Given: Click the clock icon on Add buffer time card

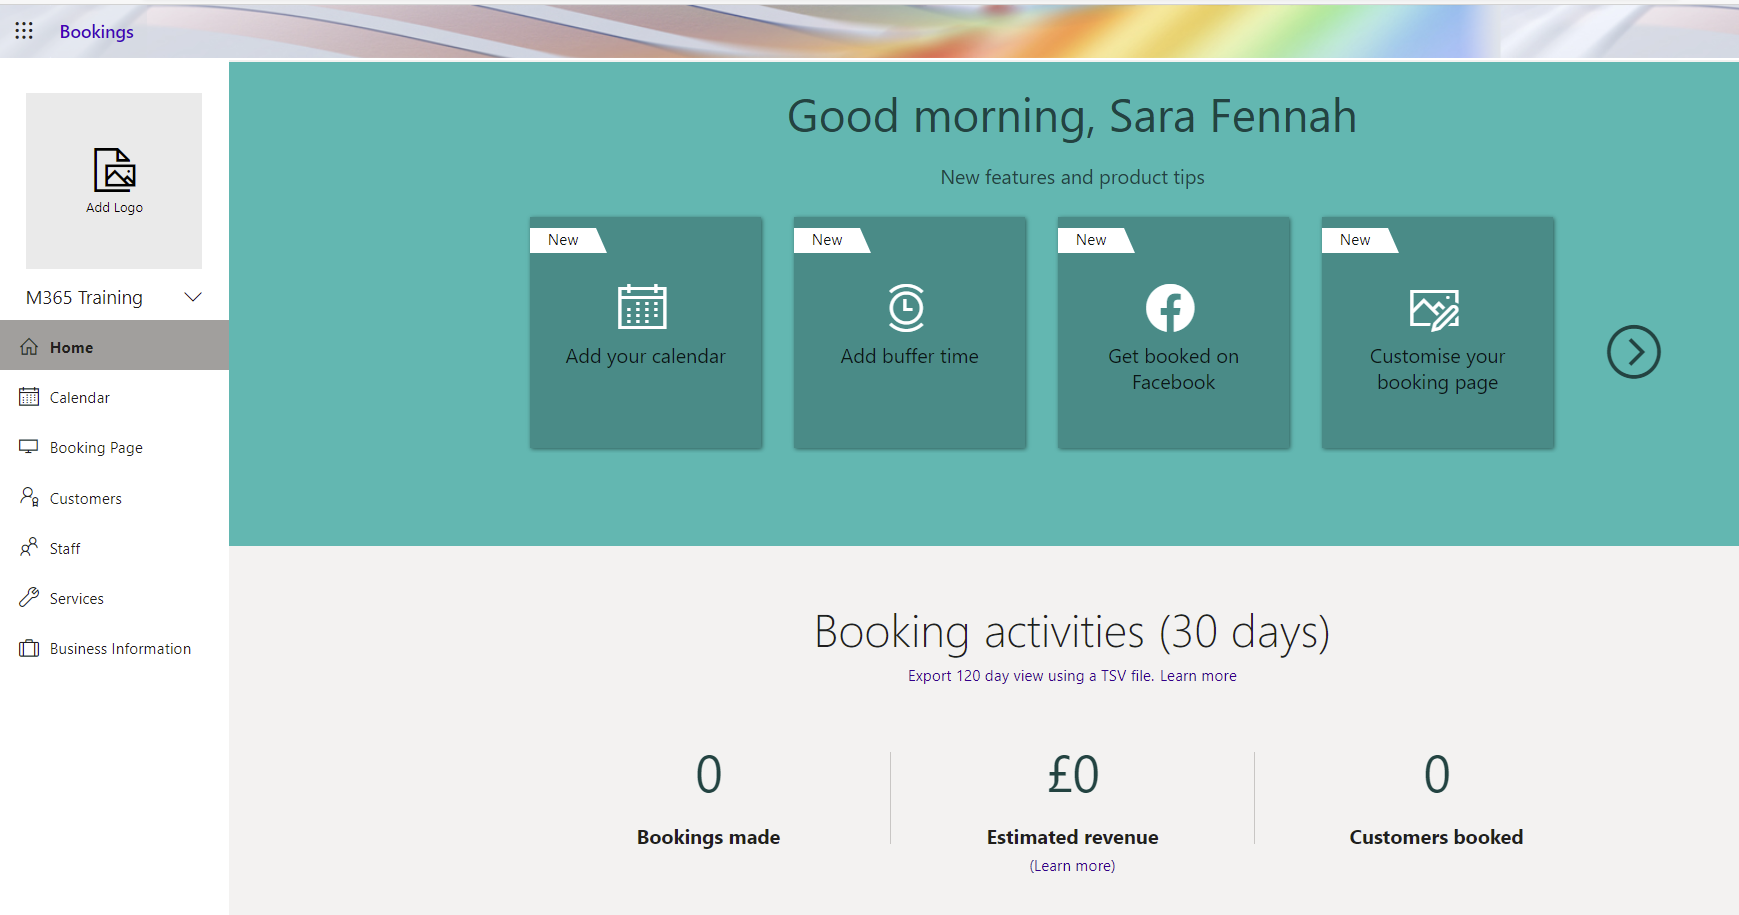Looking at the screenshot, I should [x=907, y=307].
